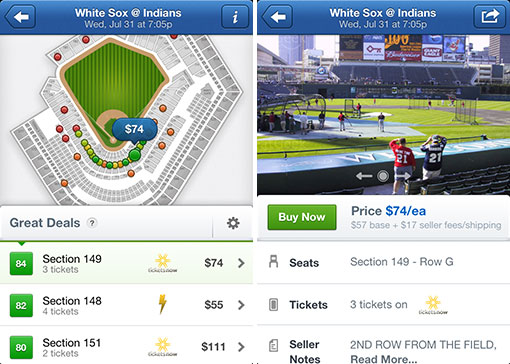The height and width of the screenshot is (364, 510).
Task: Tap the lightning bolt icon for Section 148
Action: click(162, 304)
